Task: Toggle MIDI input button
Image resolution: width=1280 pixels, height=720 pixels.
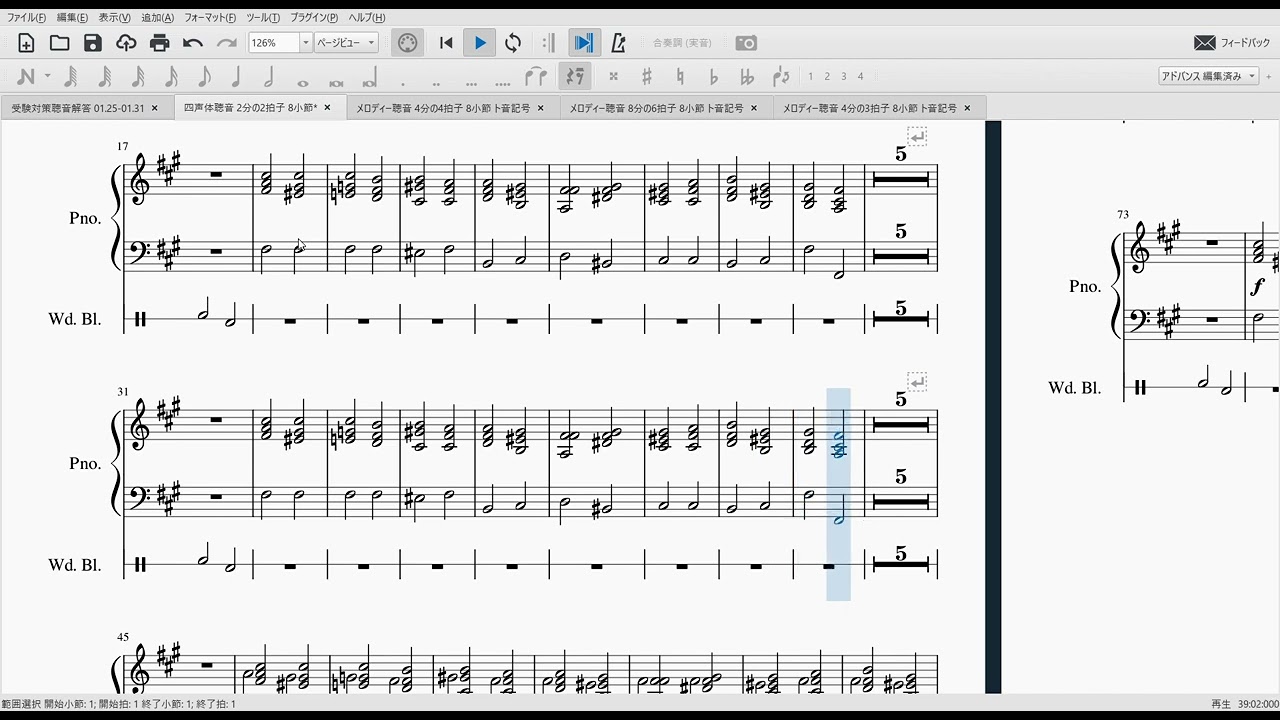Action: [407, 43]
